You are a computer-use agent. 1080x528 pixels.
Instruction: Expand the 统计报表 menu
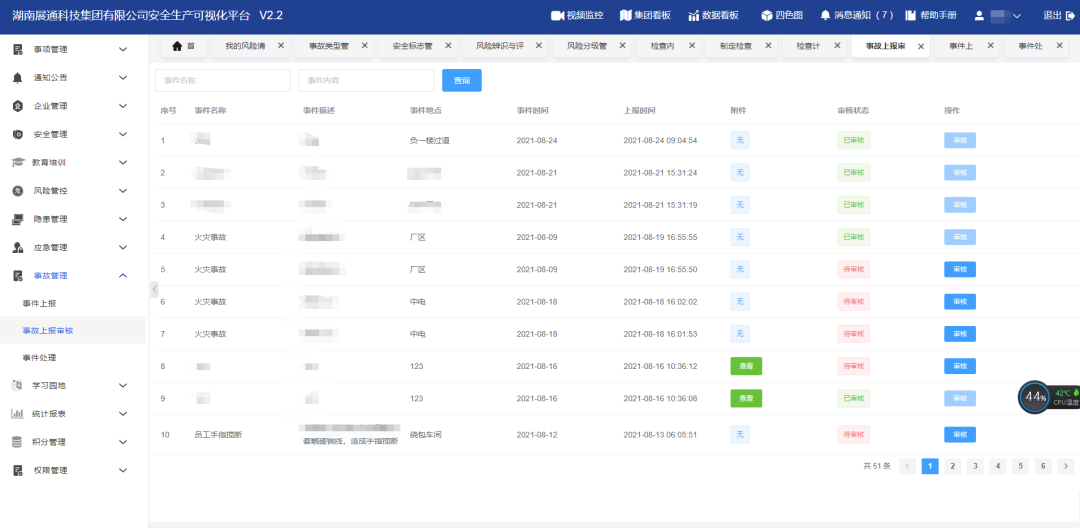[123, 413]
